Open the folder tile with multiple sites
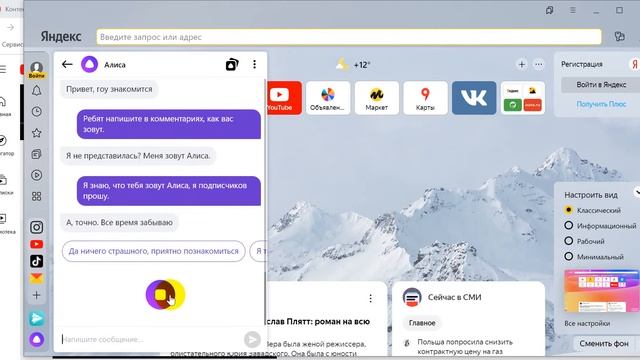The image size is (640, 360). 522,98
